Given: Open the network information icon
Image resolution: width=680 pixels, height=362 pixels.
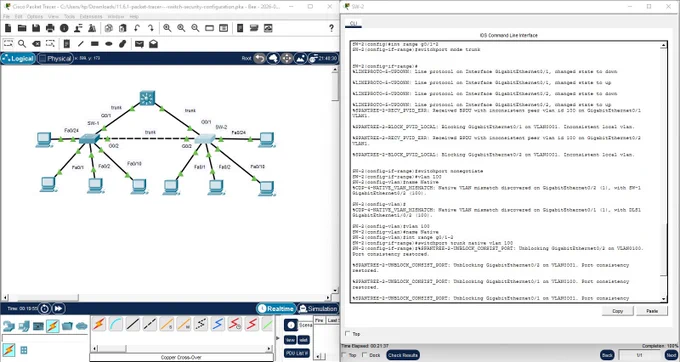Looking at the screenshot, I should (64, 28).
